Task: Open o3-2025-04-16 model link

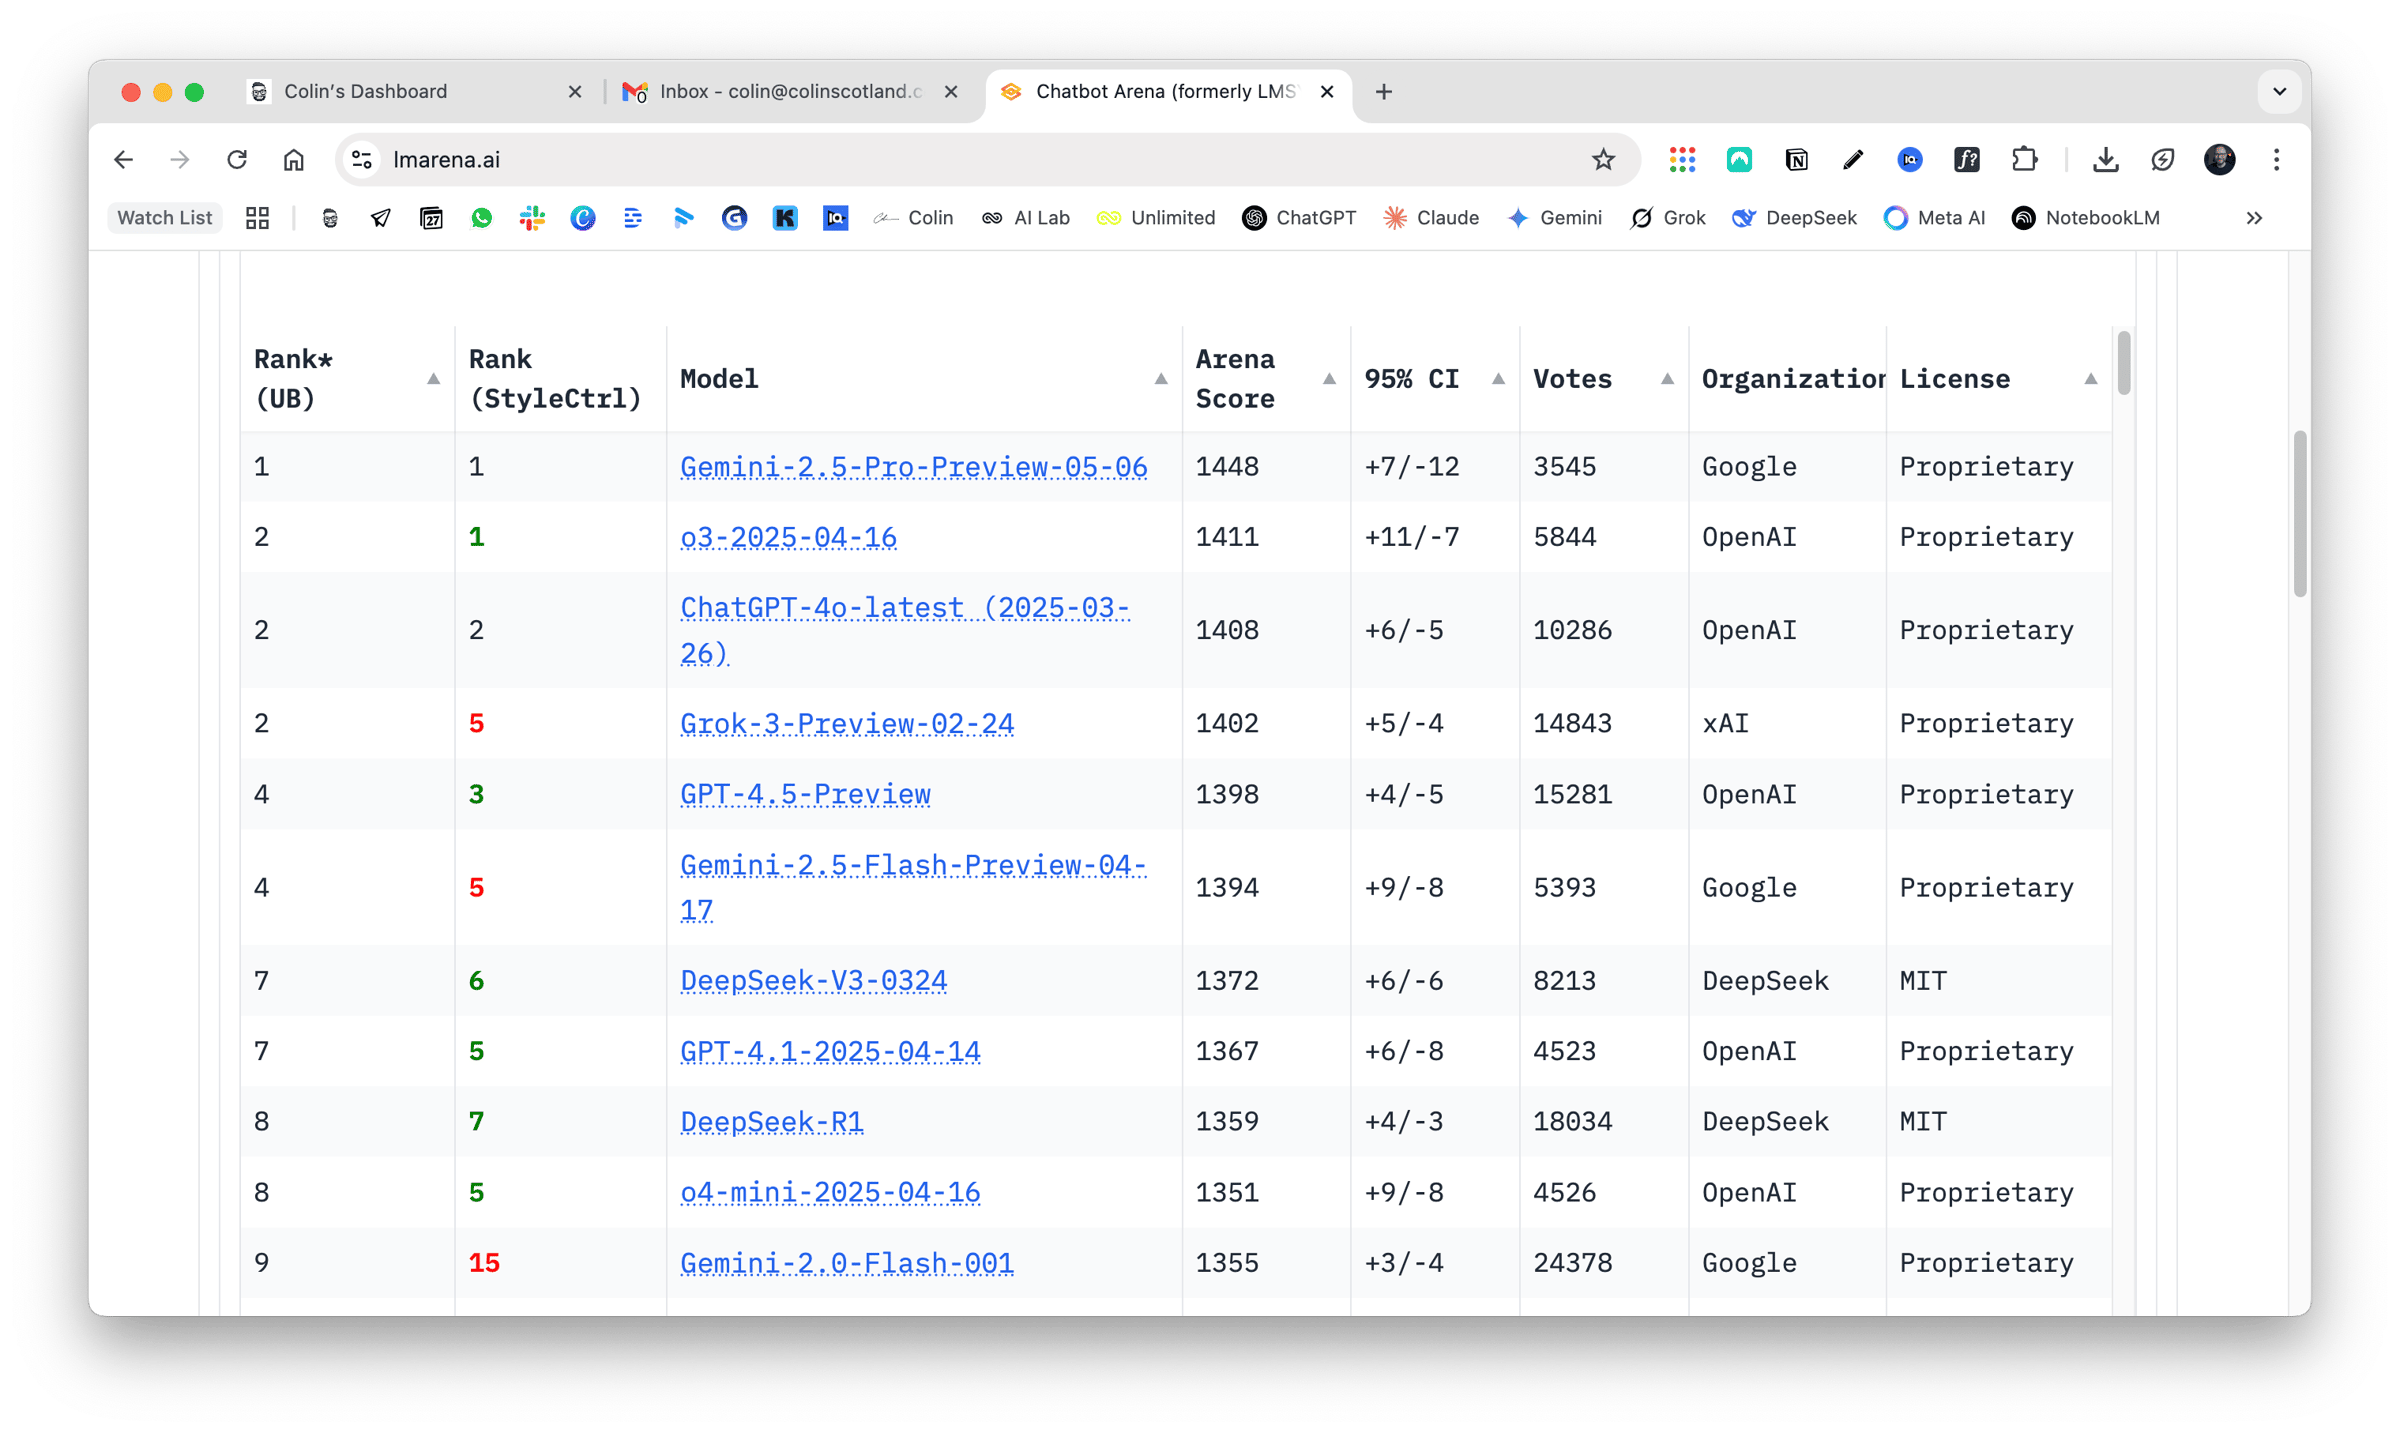Action: 788,538
